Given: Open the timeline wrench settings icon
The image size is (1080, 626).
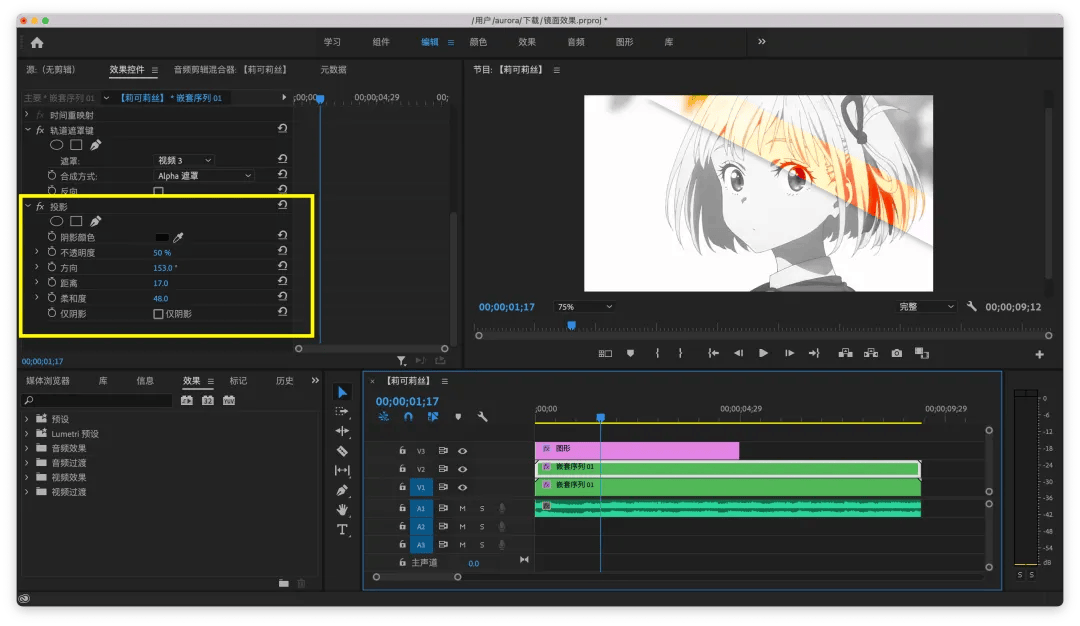Looking at the screenshot, I should (482, 417).
